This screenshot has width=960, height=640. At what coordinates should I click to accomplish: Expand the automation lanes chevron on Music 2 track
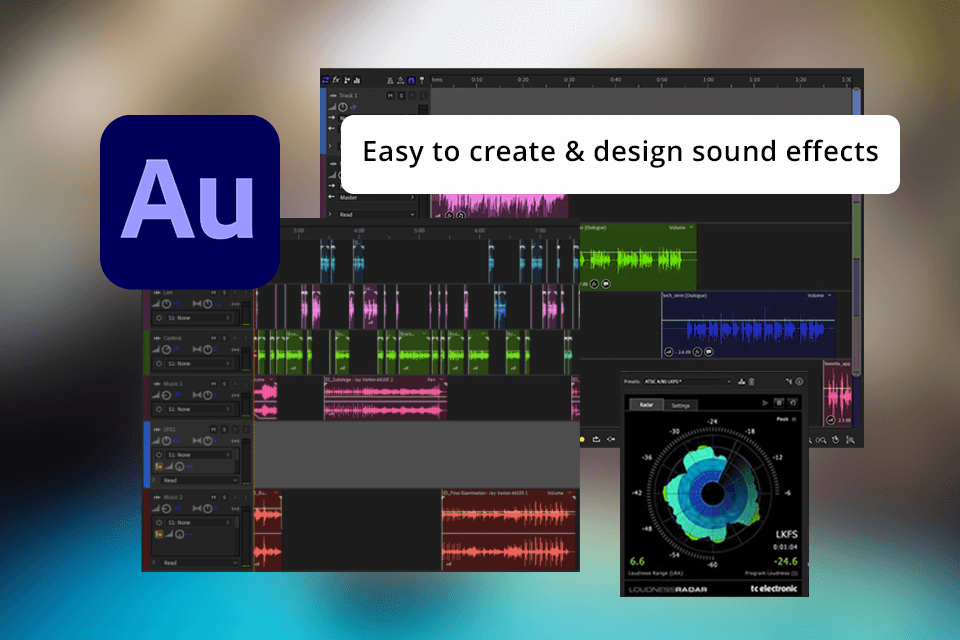(x=154, y=563)
